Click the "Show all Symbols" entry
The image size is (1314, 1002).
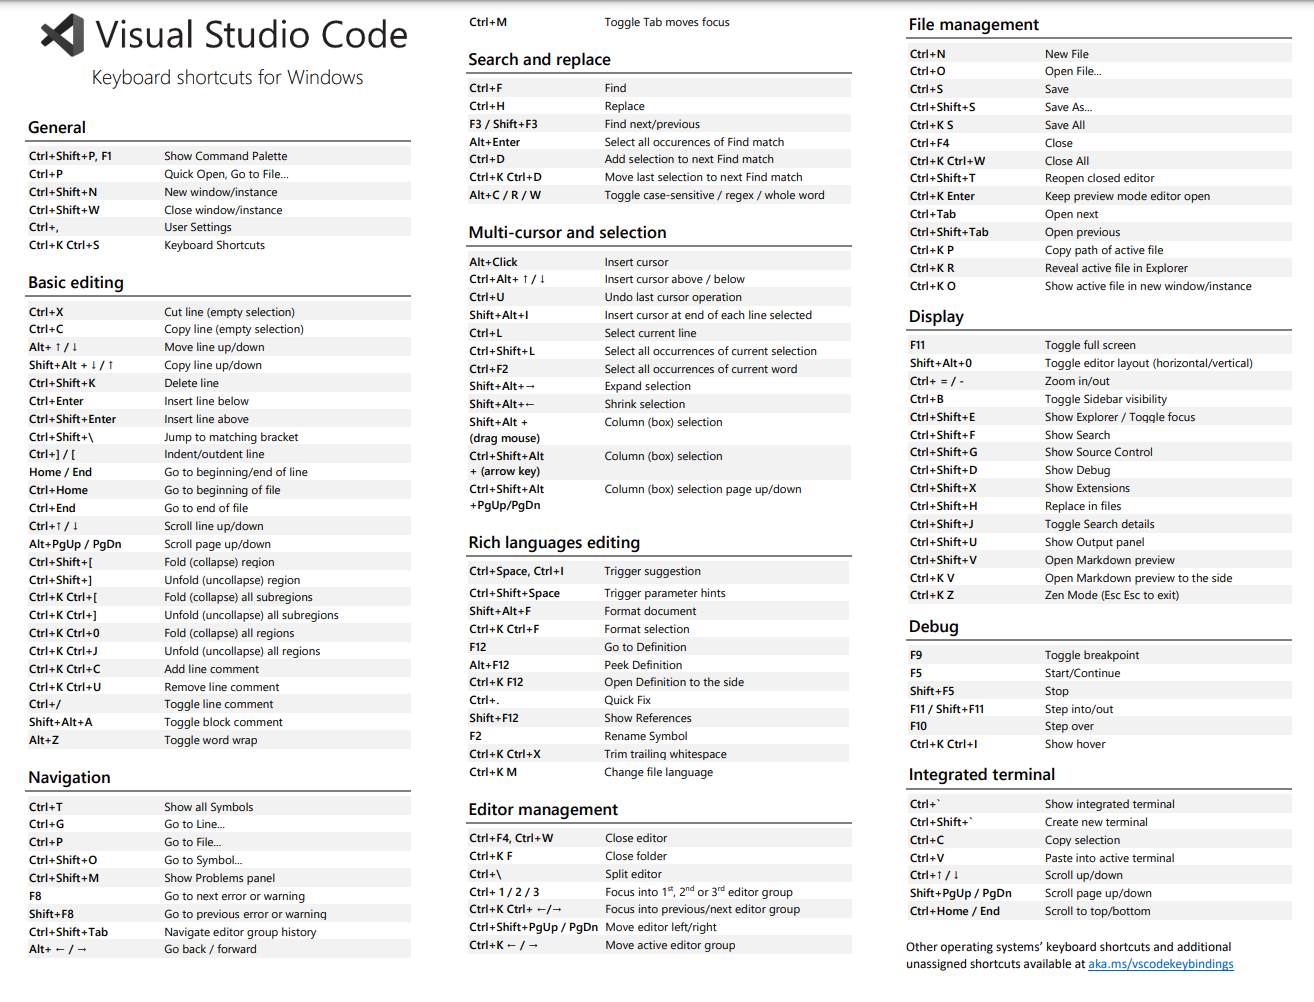(x=208, y=807)
